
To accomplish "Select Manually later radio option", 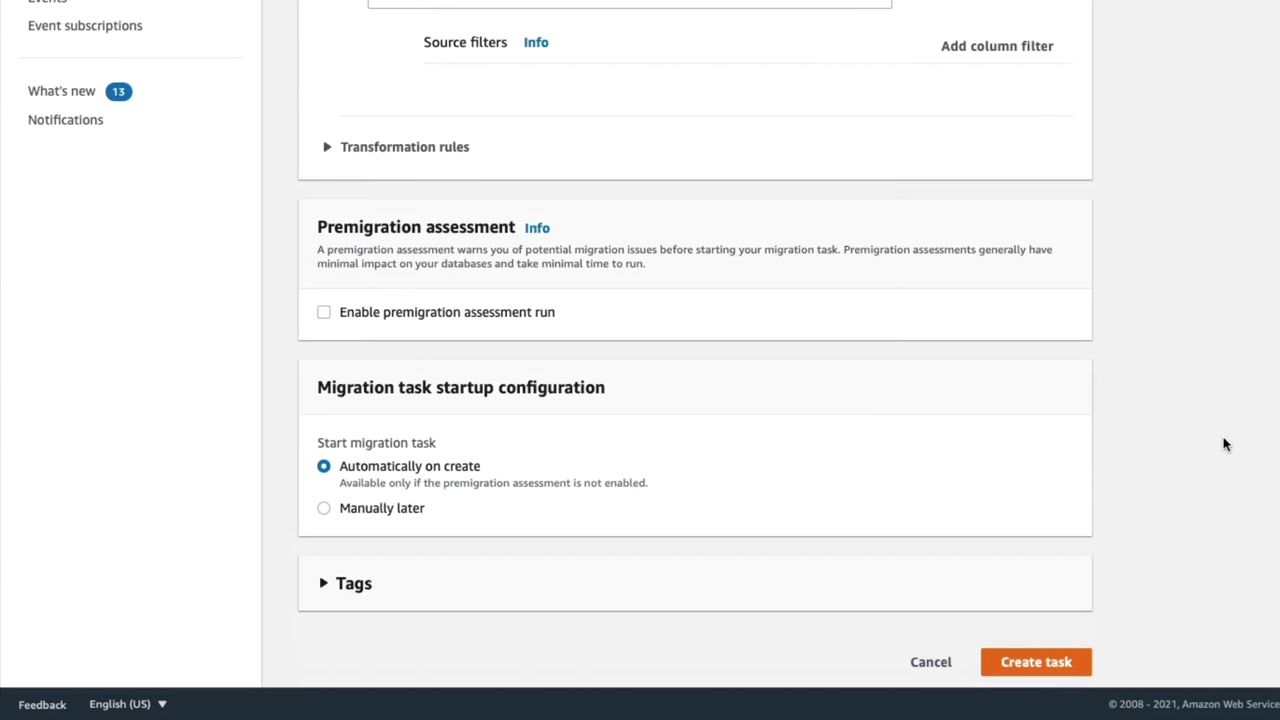I will pyautogui.click(x=324, y=508).
